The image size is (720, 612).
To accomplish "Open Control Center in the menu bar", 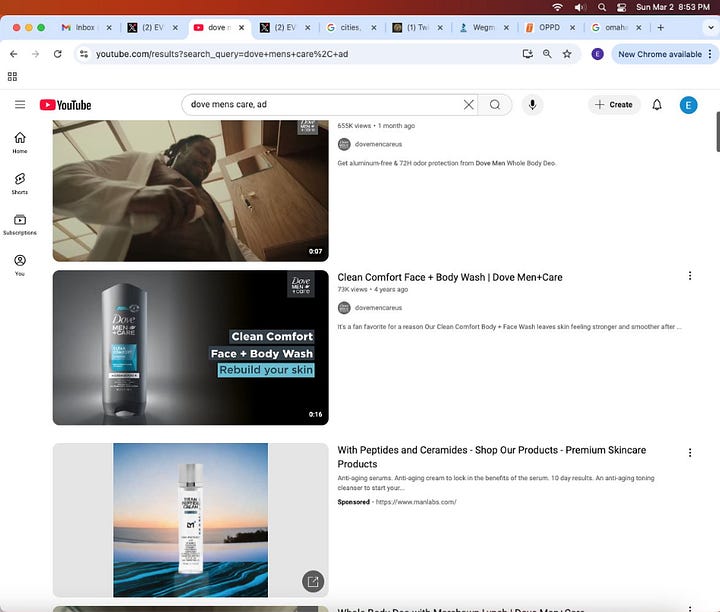I will coord(621,7).
